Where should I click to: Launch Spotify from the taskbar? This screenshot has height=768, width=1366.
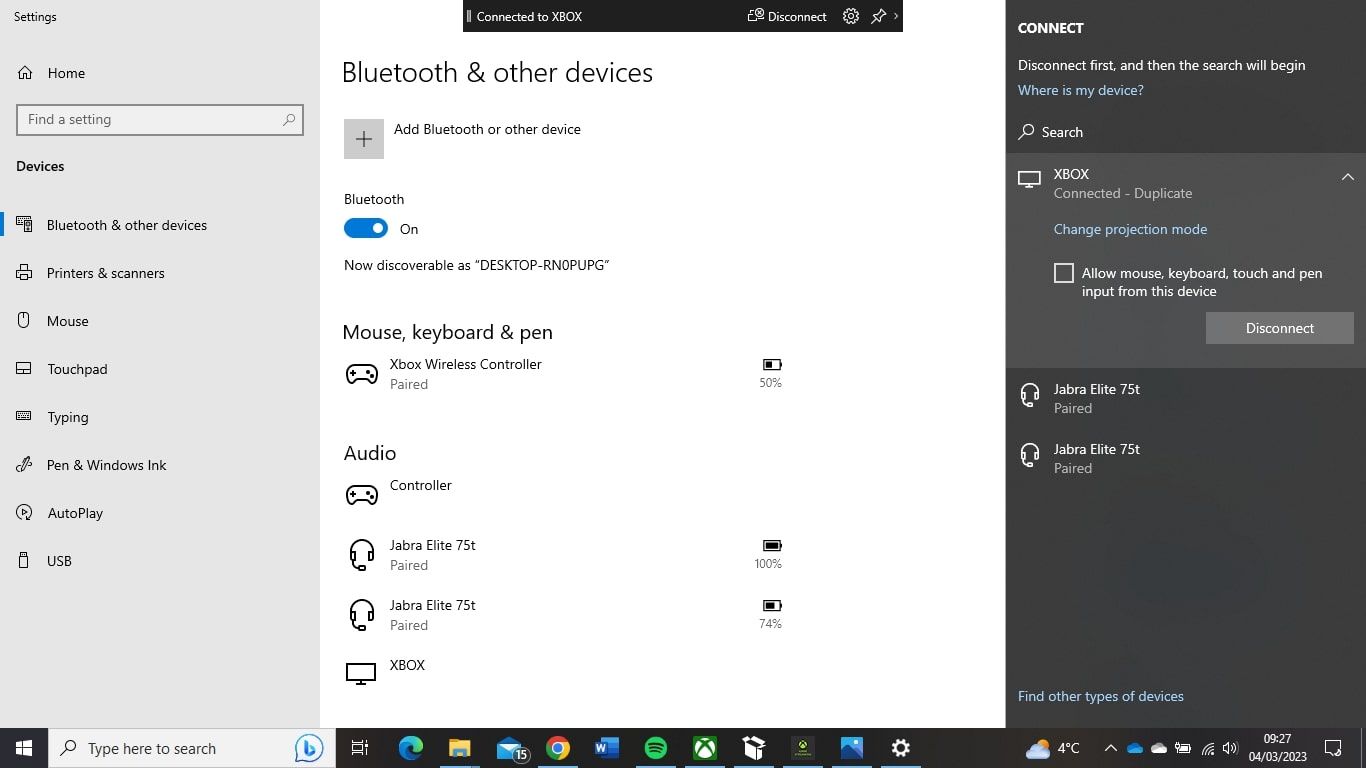coord(655,748)
